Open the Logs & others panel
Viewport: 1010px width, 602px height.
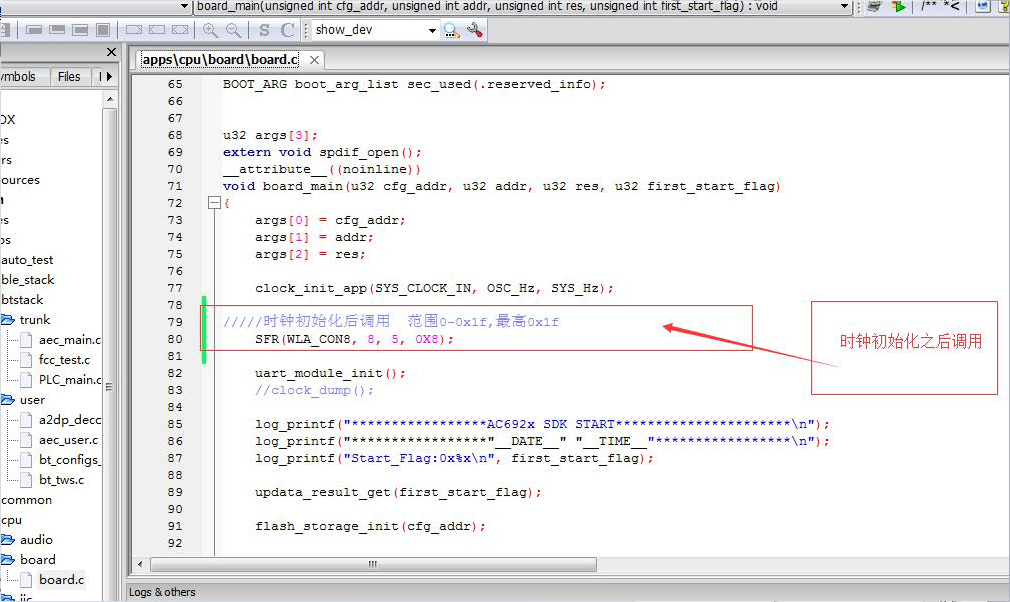[162, 592]
